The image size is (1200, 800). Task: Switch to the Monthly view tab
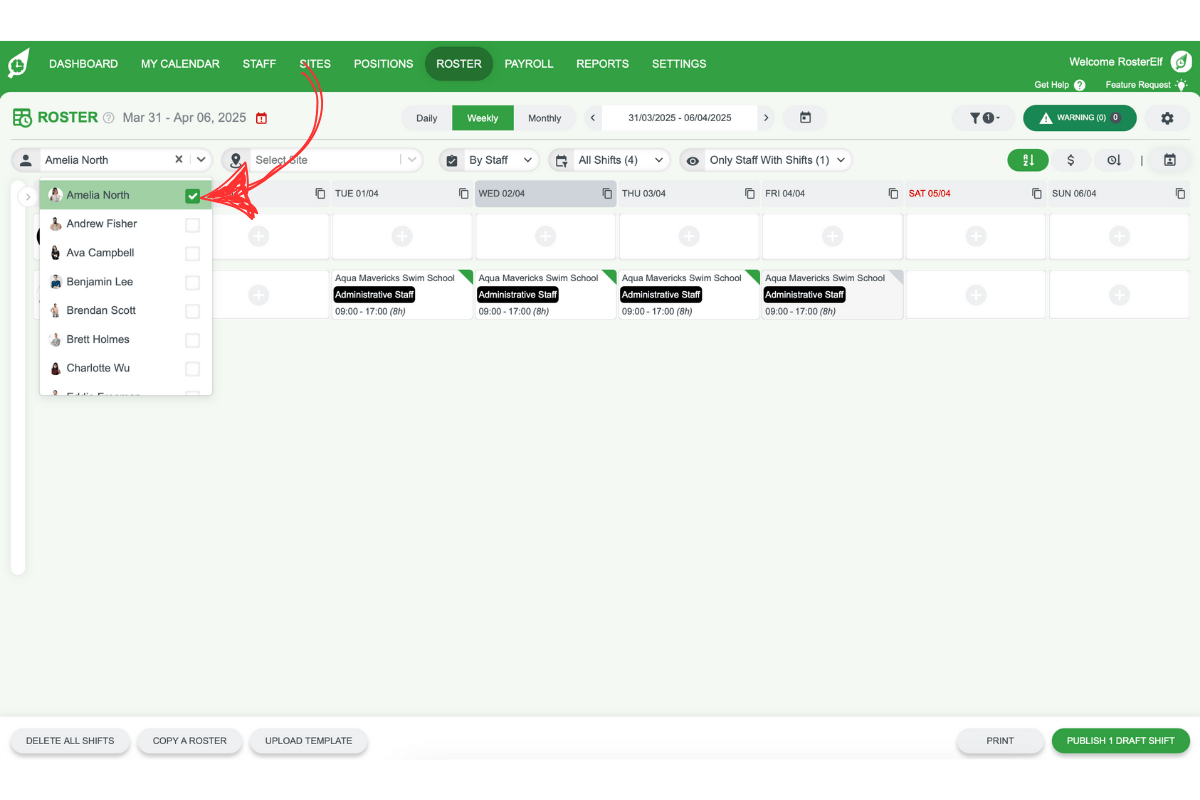coord(544,118)
